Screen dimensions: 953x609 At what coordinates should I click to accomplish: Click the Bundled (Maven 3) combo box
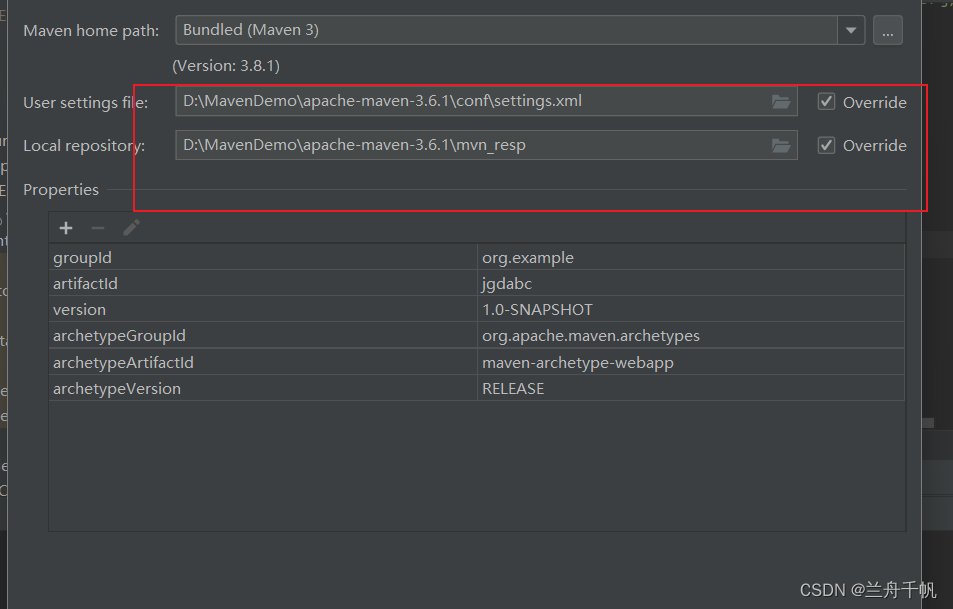tap(506, 30)
